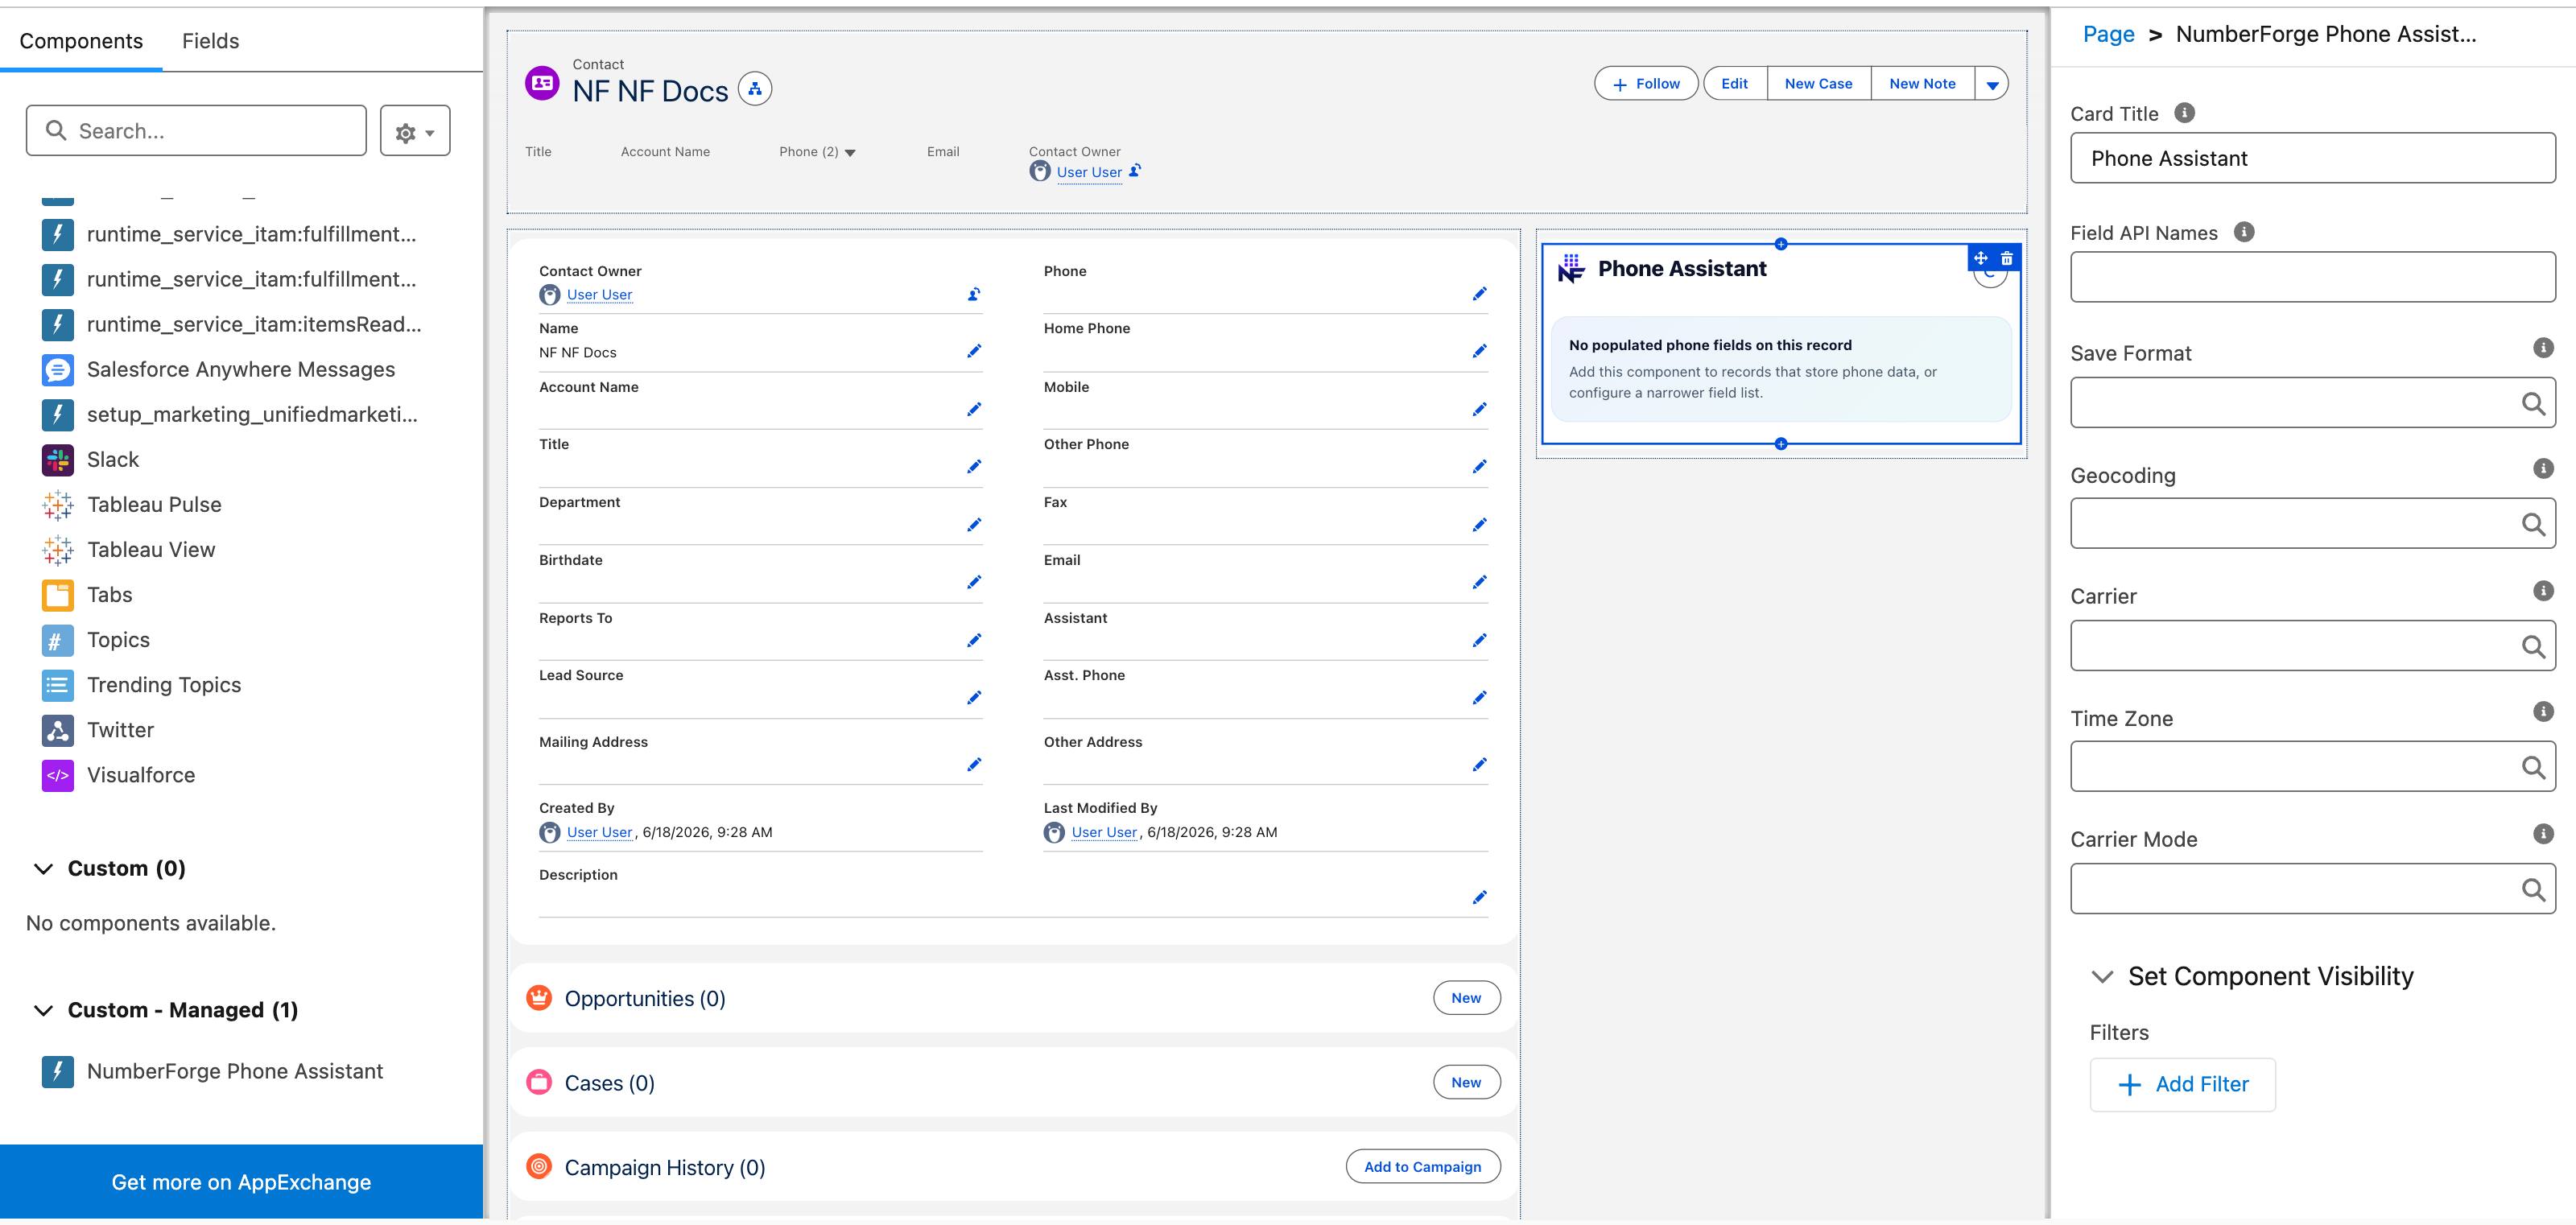
Task: Collapse the Custom - Managed (1) section
Action: click(43, 1011)
